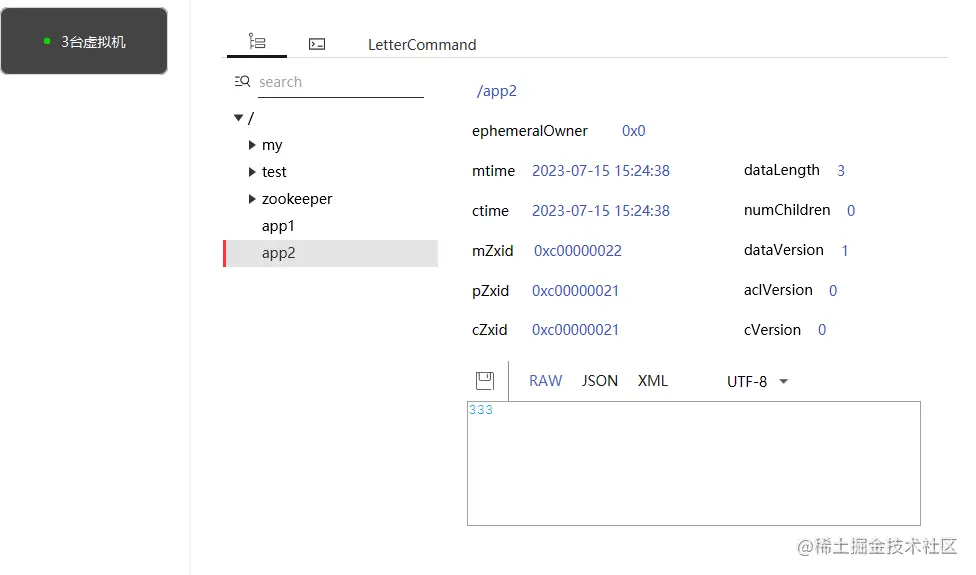This screenshot has height=575, width=976.
Task: Click the dataLength value 3
Action: [x=841, y=171]
